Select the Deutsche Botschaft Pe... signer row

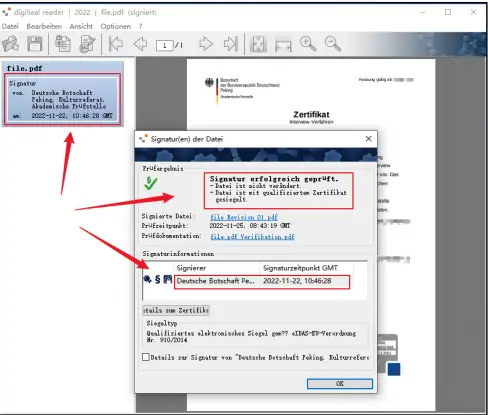[x=262, y=282]
